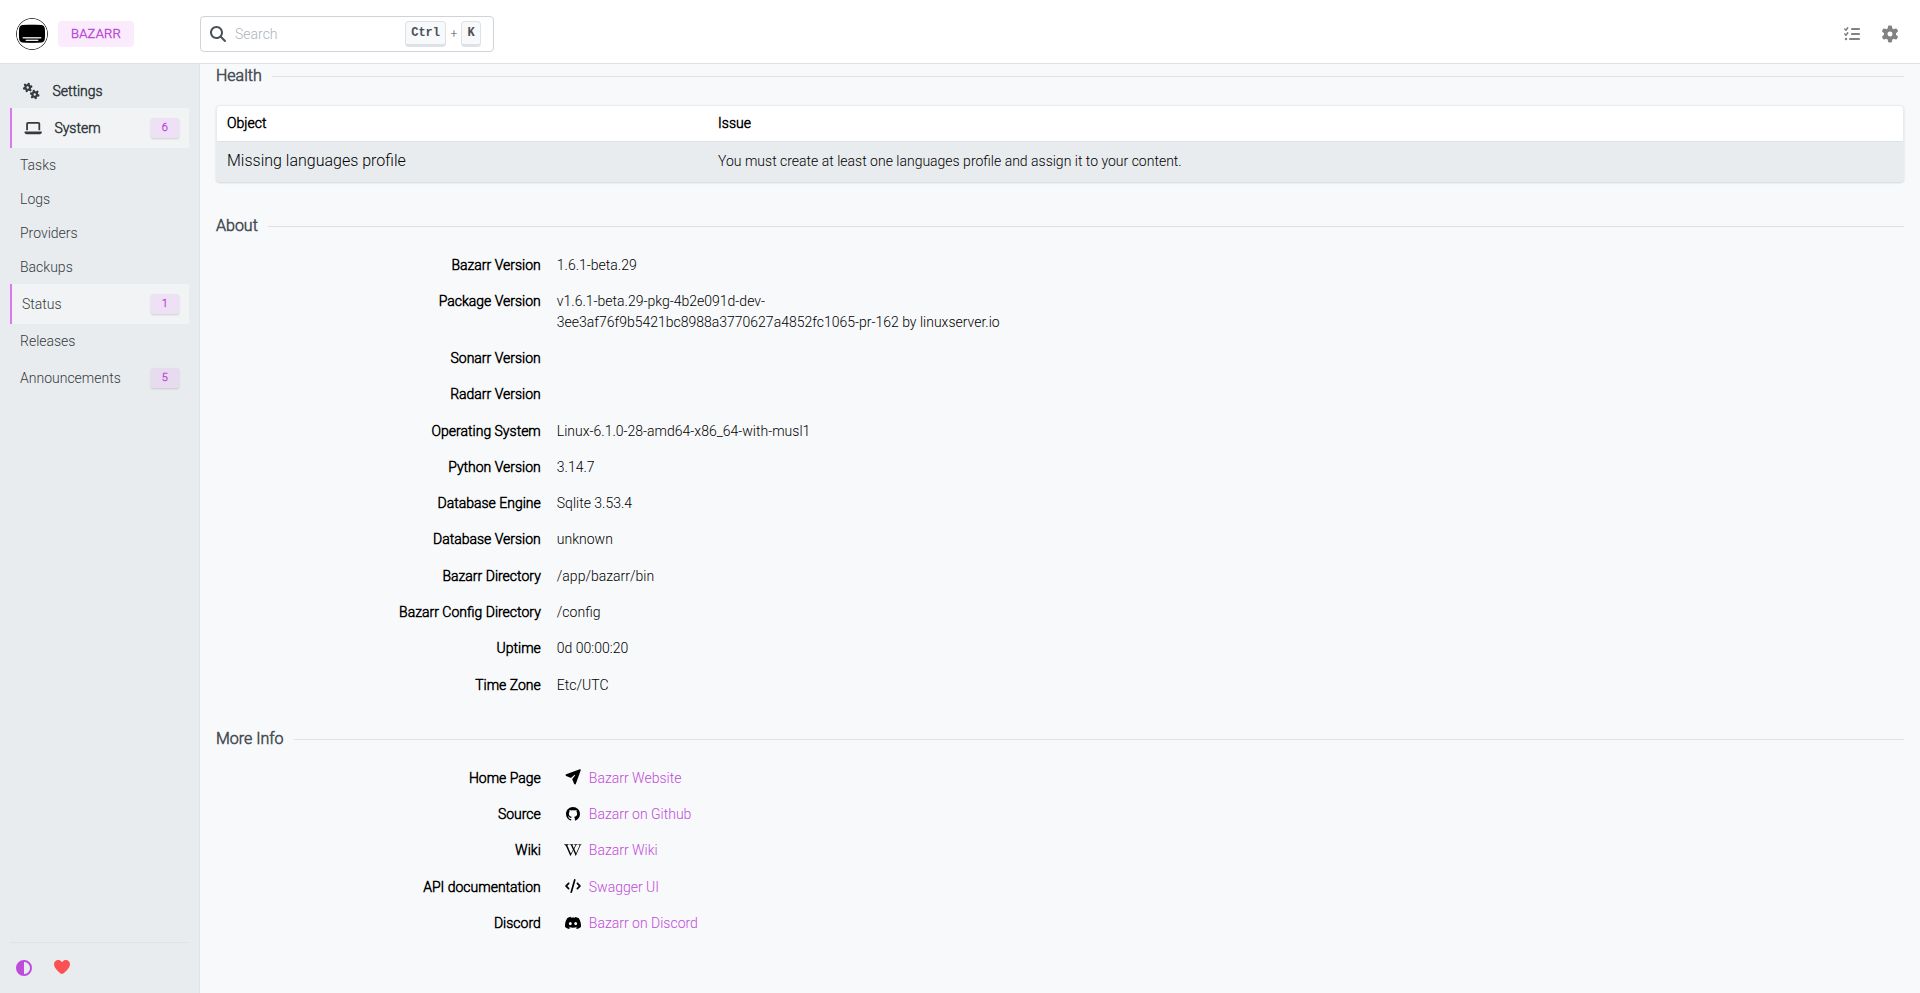Click the System badge showing 6
The width and height of the screenshot is (1920, 993).
point(165,128)
